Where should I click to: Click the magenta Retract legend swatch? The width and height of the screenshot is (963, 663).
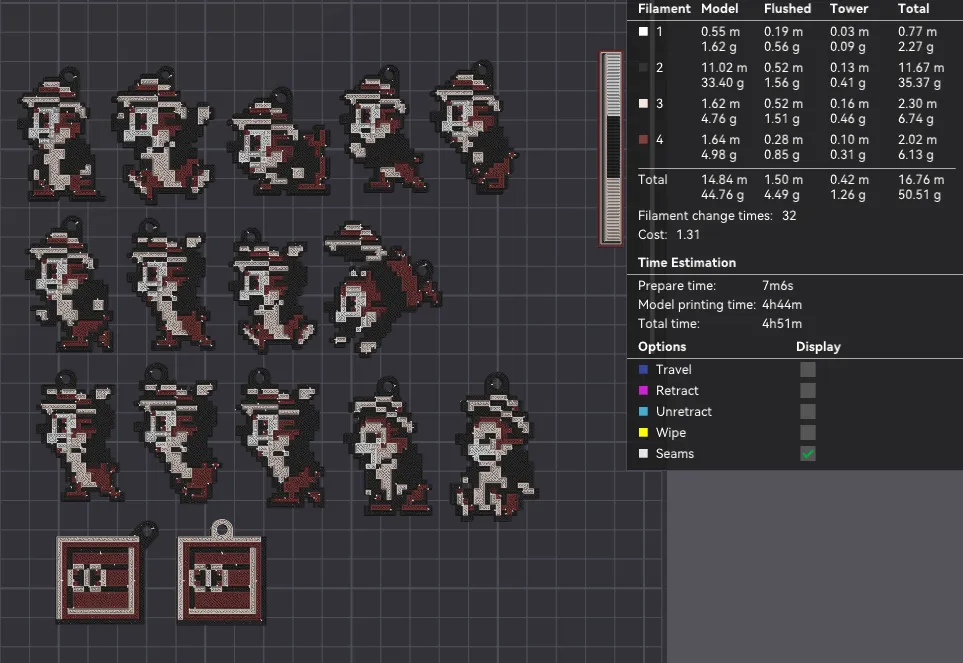(x=643, y=390)
